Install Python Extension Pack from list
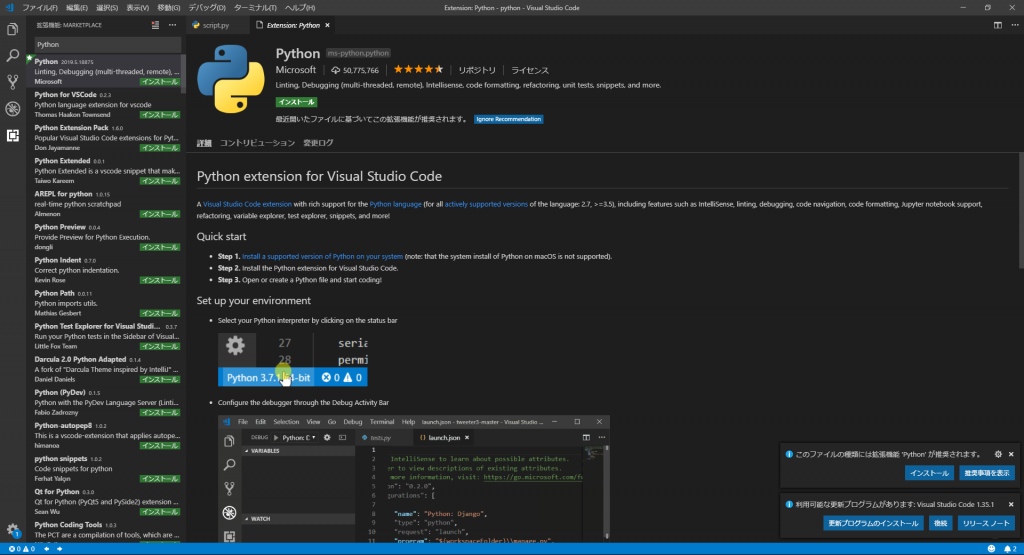Viewport: 1024px width, 555px height. tap(160, 148)
